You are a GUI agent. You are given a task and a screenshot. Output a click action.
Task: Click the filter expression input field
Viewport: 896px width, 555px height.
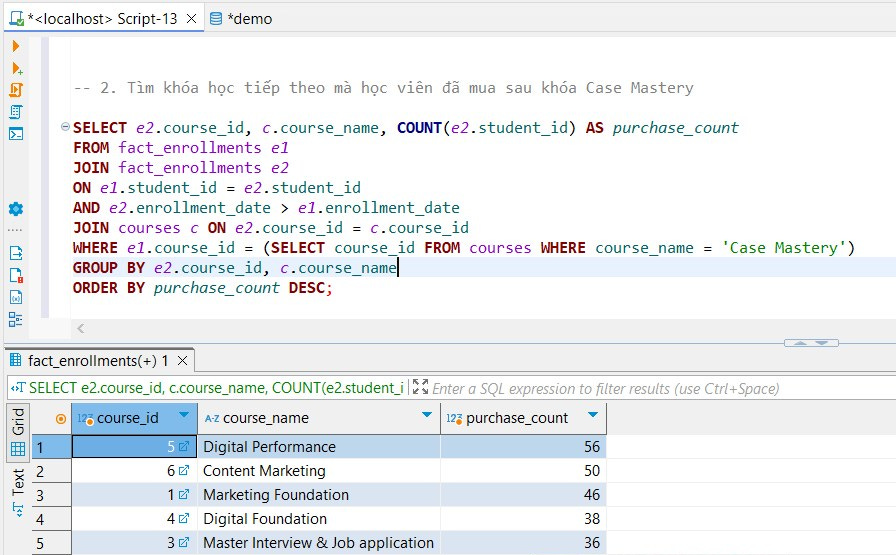(640, 388)
